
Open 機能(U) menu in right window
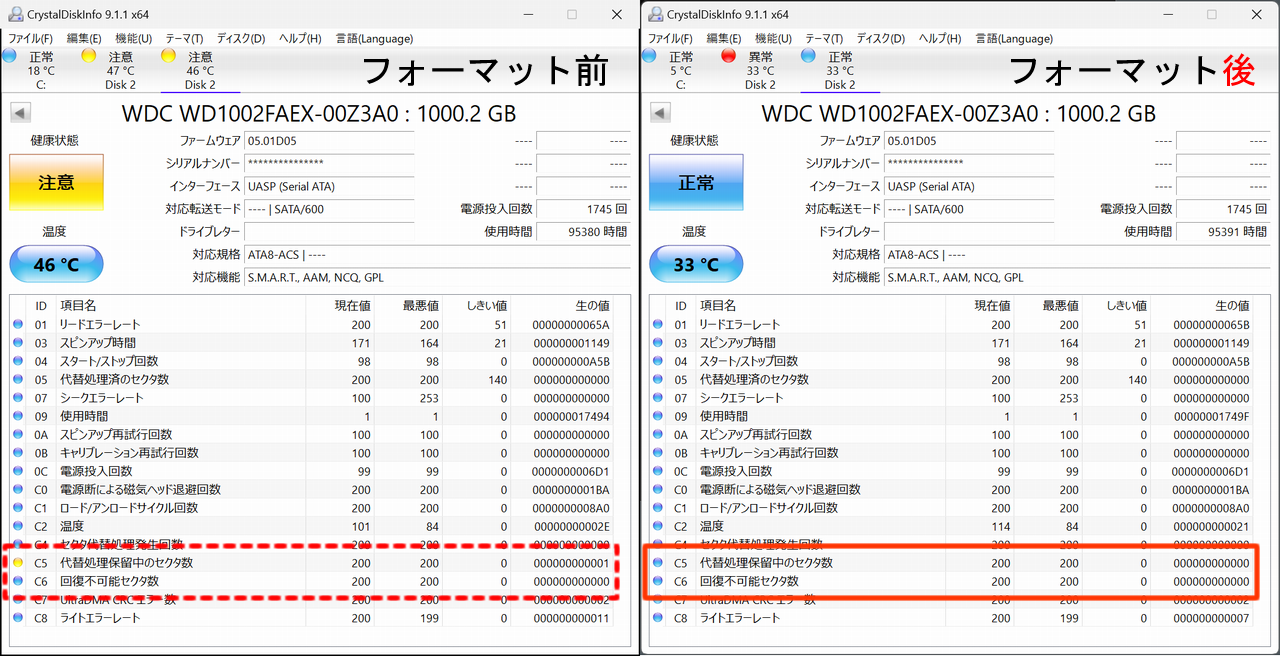coord(773,38)
